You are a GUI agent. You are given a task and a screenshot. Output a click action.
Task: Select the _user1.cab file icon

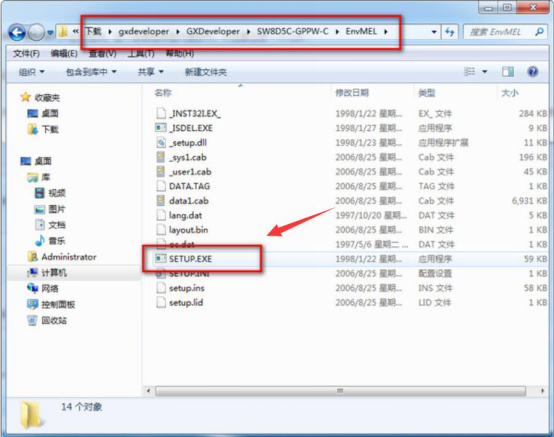(x=161, y=172)
